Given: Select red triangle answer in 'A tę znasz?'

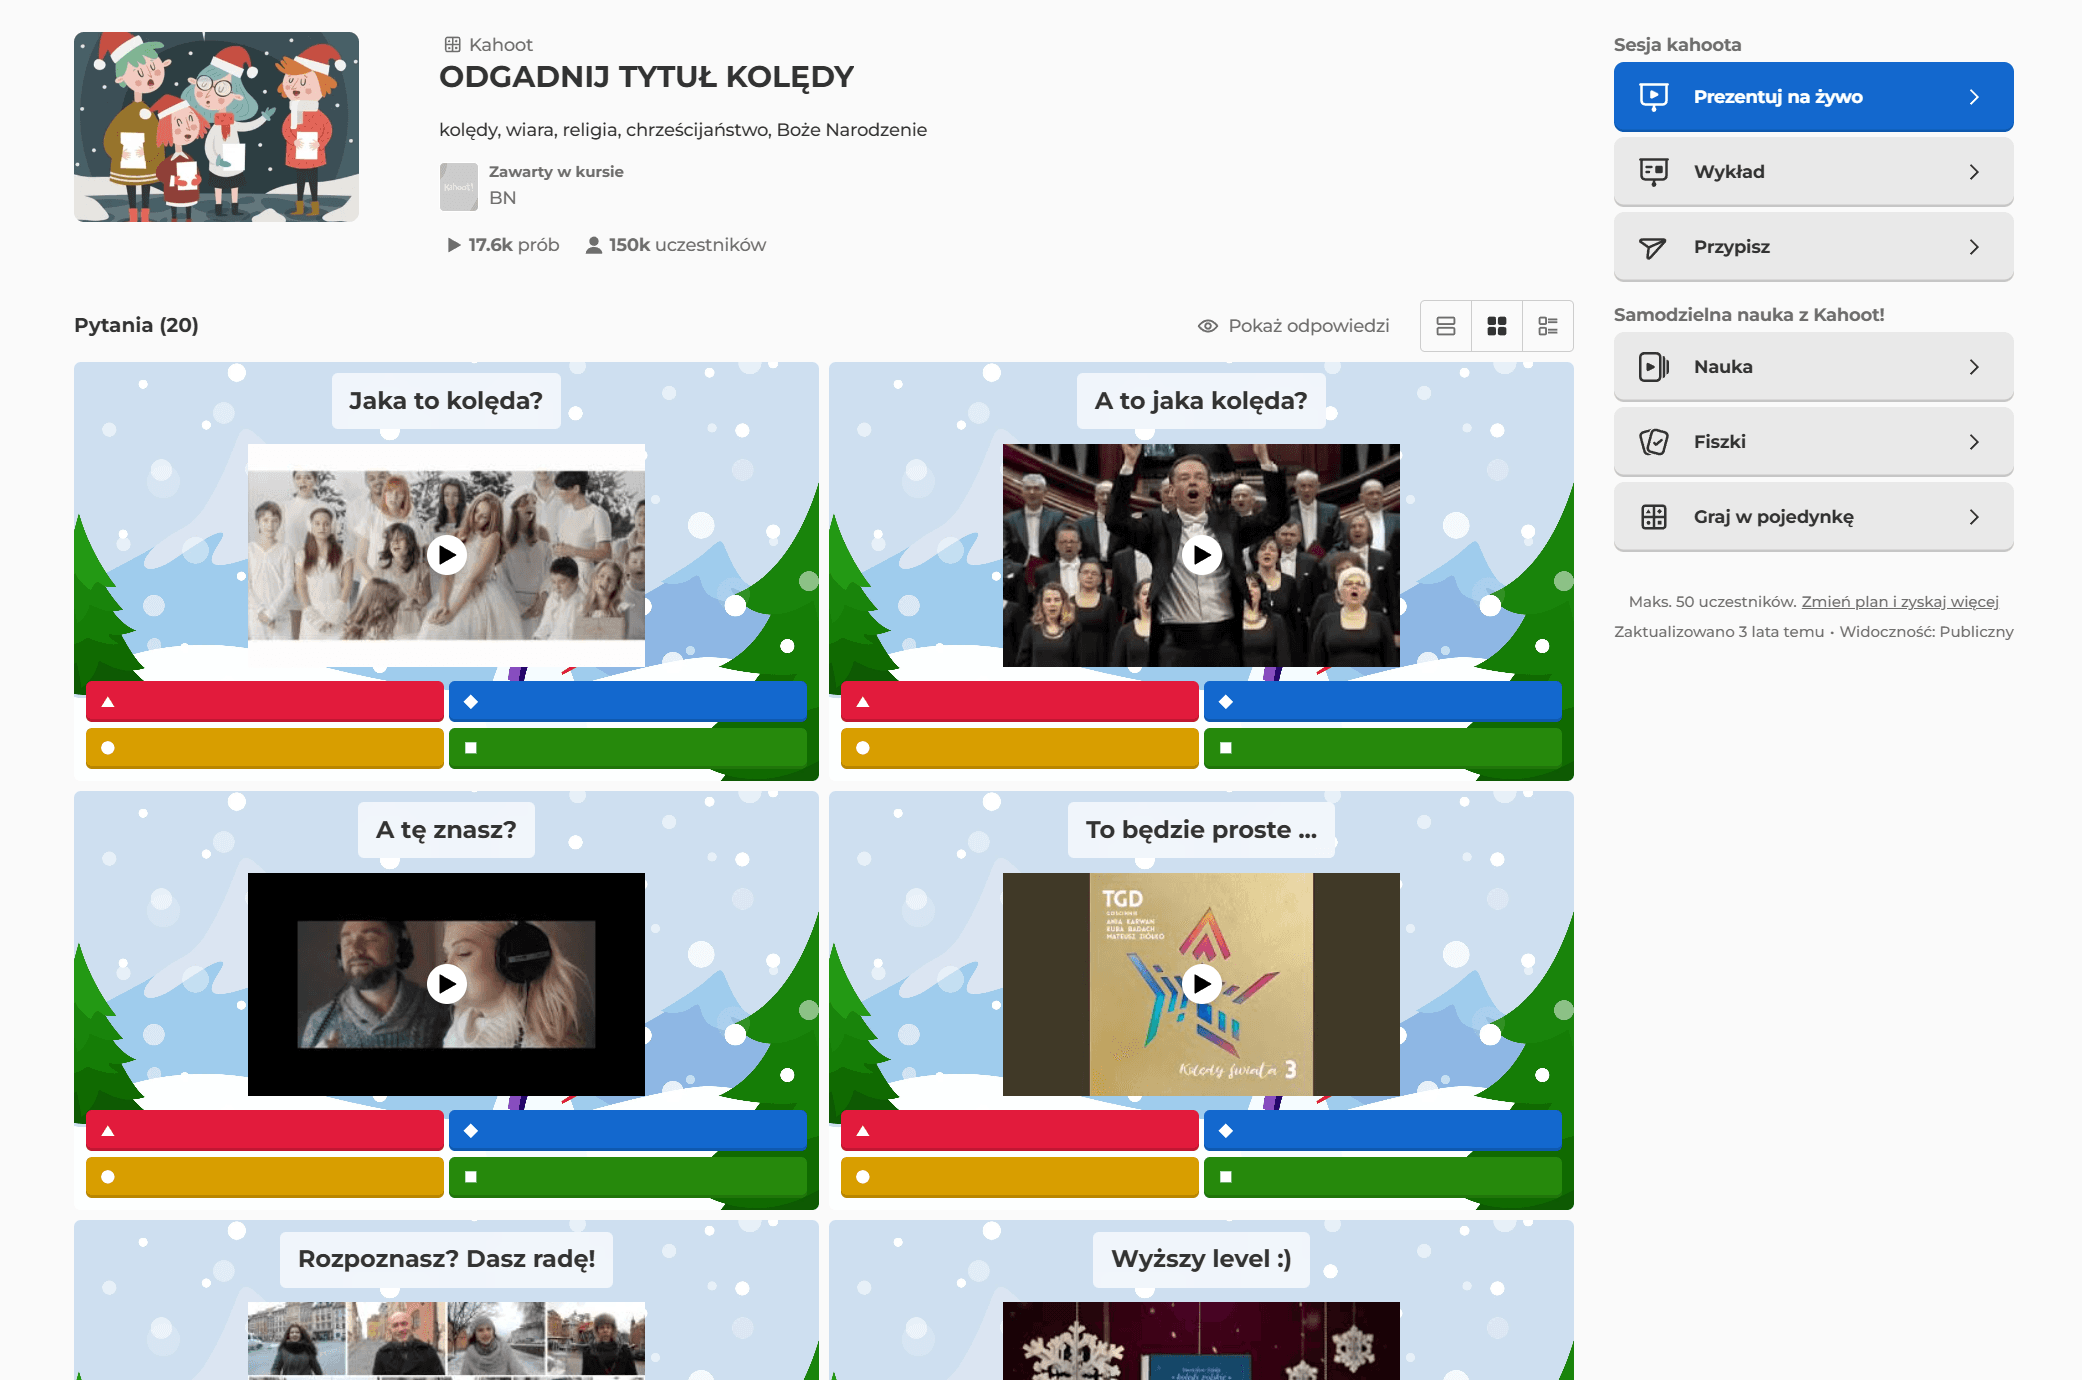Looking at the screenshot, I should point(265,1131).
